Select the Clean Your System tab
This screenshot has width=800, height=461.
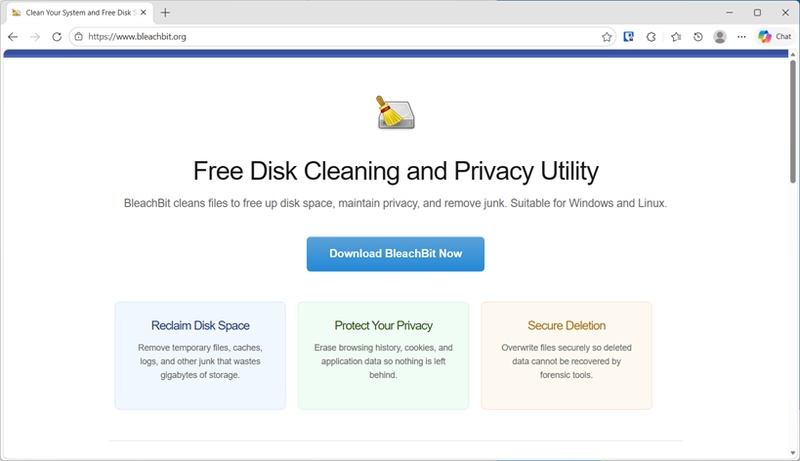tap(75, 12)
